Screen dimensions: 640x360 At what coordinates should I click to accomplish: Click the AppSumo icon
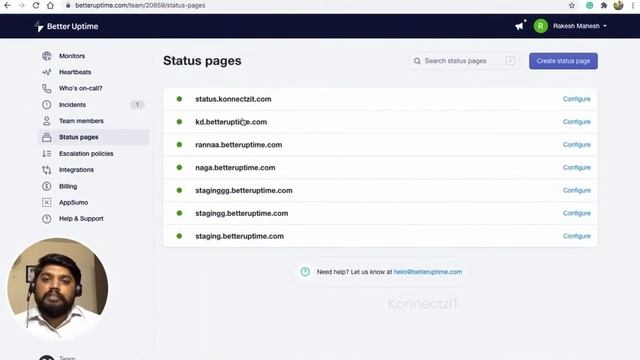47,202
